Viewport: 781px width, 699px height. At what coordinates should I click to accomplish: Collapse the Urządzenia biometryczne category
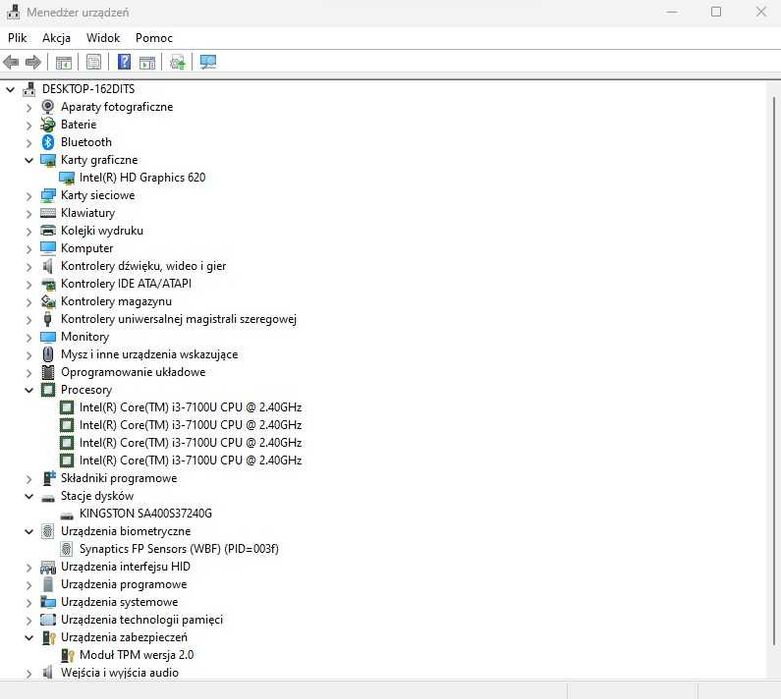point(29,532)
